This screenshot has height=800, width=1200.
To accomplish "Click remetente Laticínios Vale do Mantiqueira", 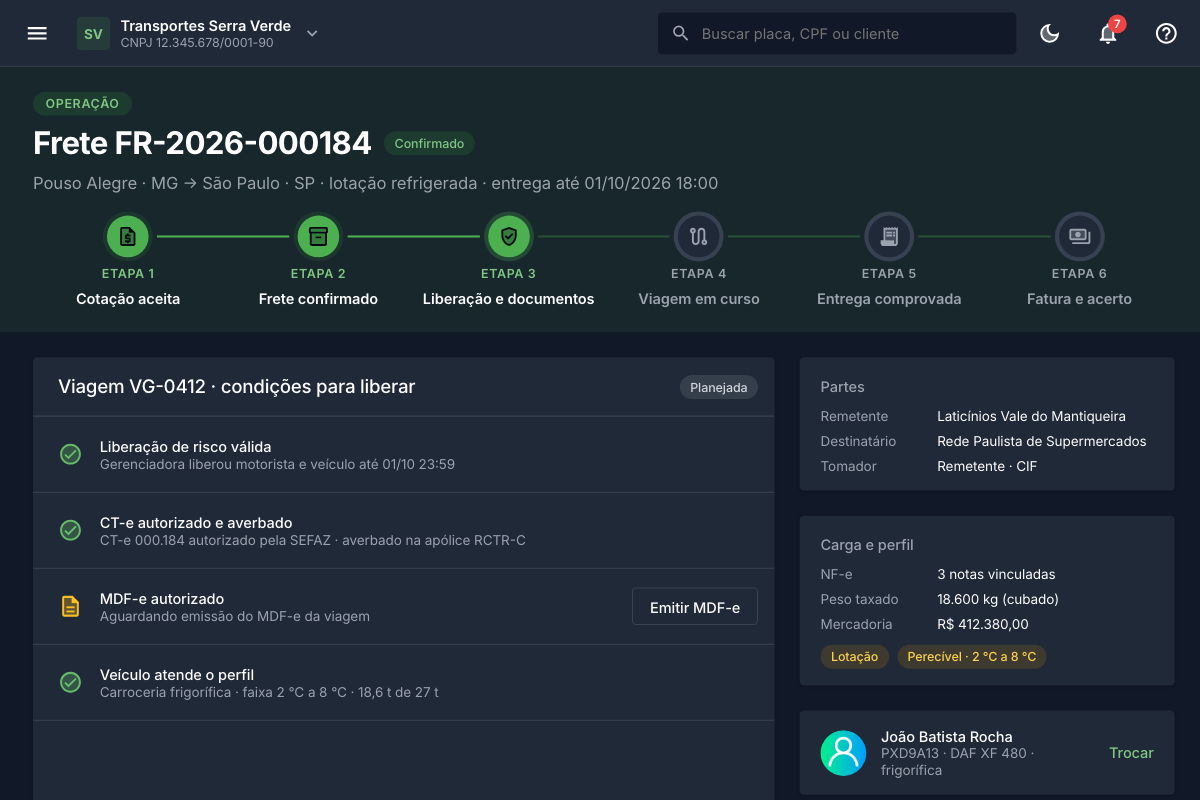I will (x=1031, y=416).
